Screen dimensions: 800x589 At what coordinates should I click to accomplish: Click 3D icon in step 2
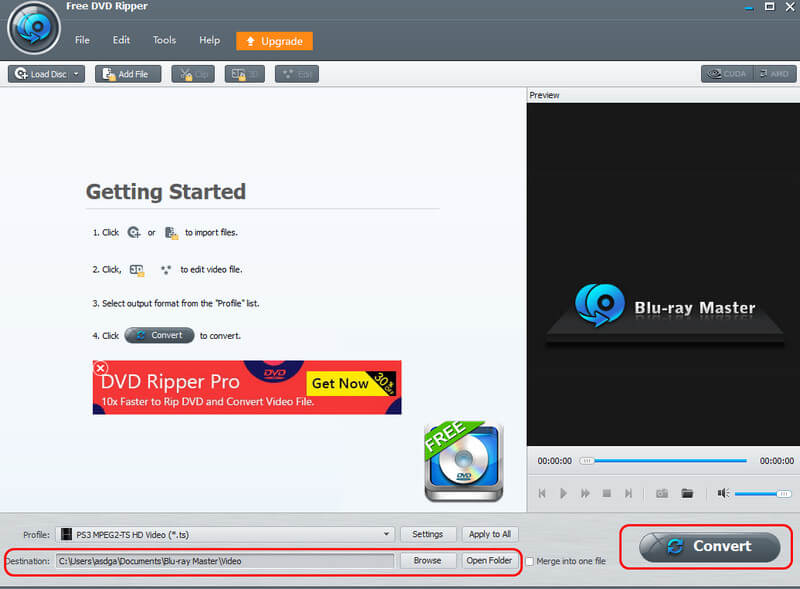coord(137,270)
